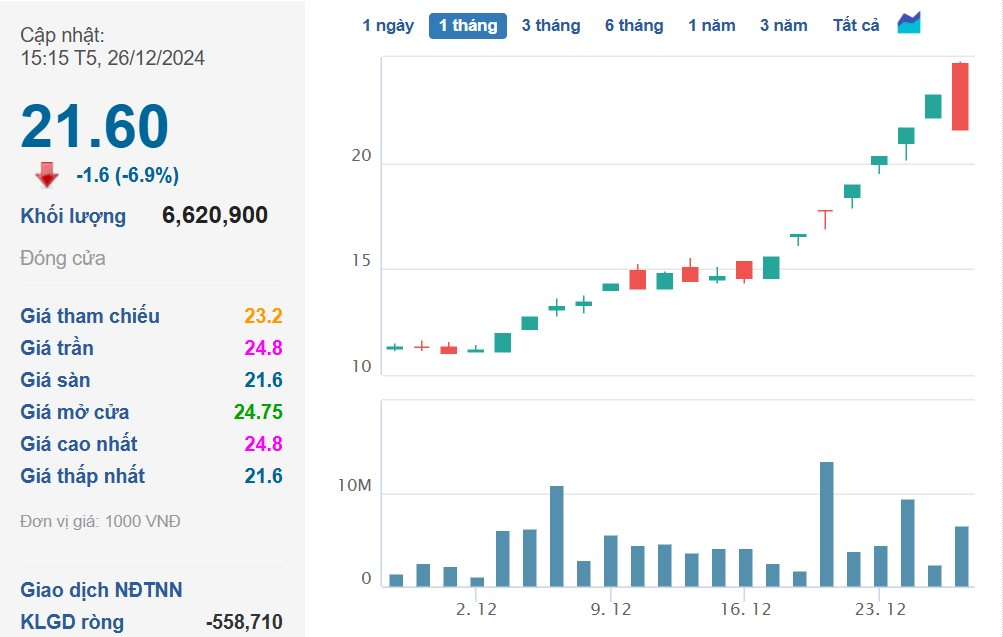Click the "Giá tham chiếu" label
Viewport: 1003px width, 637px height.
coord(90,316)
